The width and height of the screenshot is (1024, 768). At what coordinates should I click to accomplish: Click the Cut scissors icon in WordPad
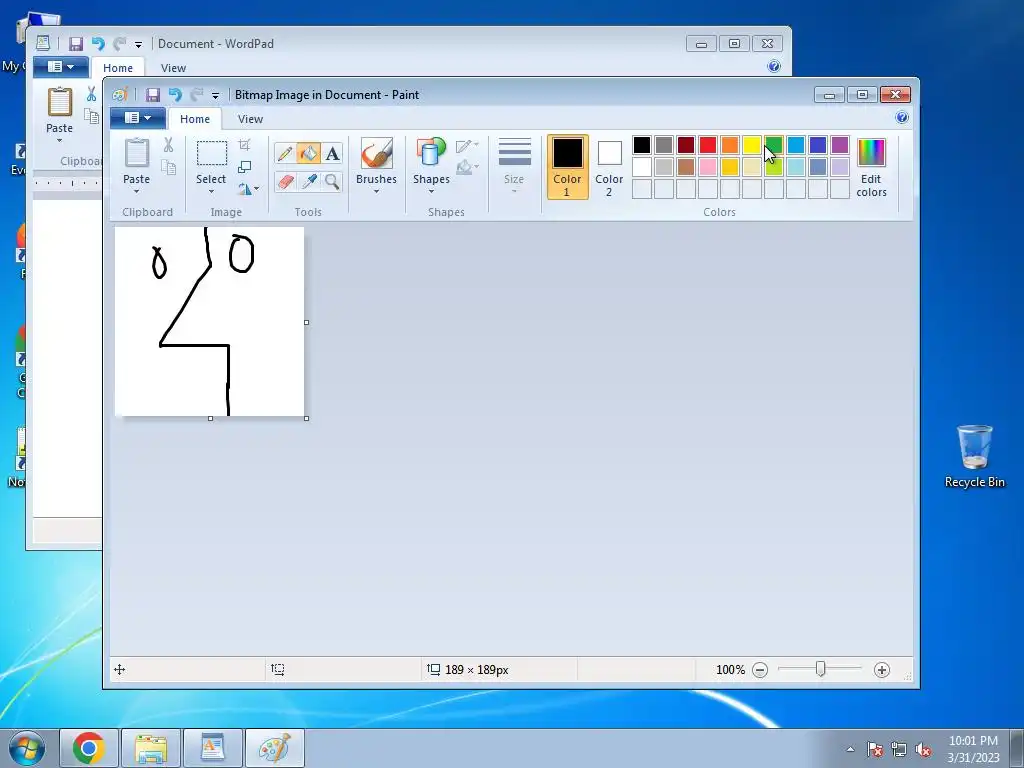pos(91,94)
